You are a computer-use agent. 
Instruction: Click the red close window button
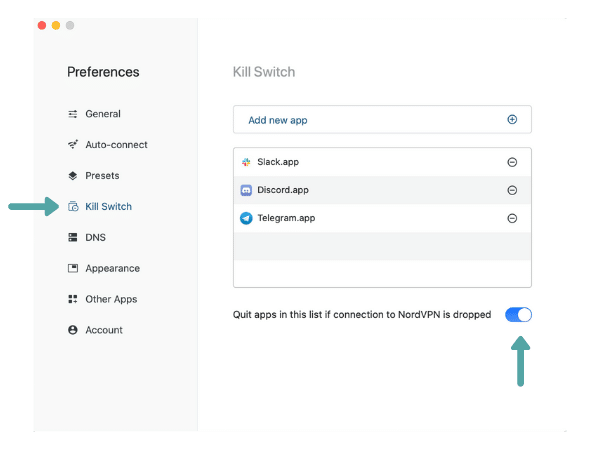pyautogui.click(x=42, y=25)
